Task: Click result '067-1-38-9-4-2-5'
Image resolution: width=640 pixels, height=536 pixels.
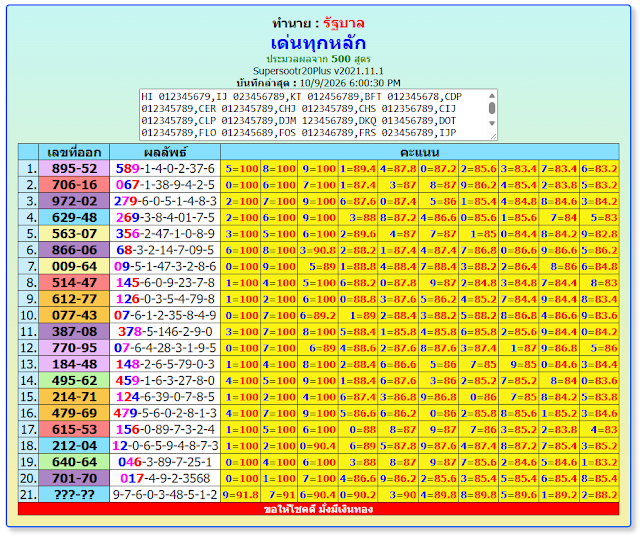Action: coord(165,185)
